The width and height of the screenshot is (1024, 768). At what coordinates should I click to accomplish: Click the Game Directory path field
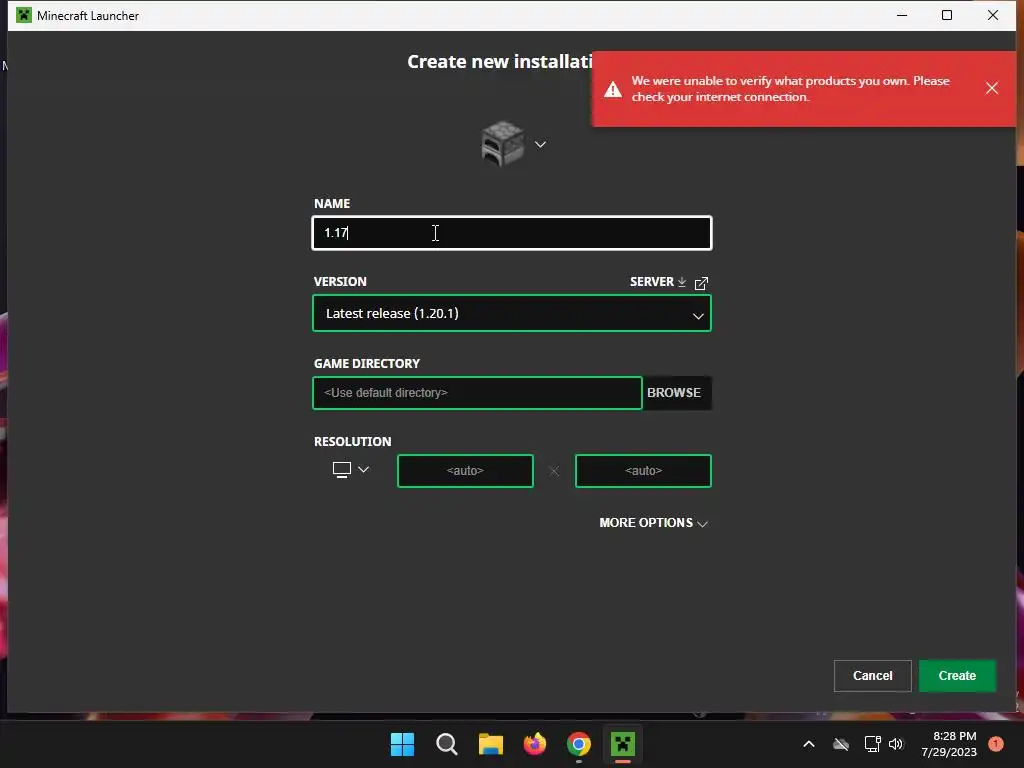(477, 393)
